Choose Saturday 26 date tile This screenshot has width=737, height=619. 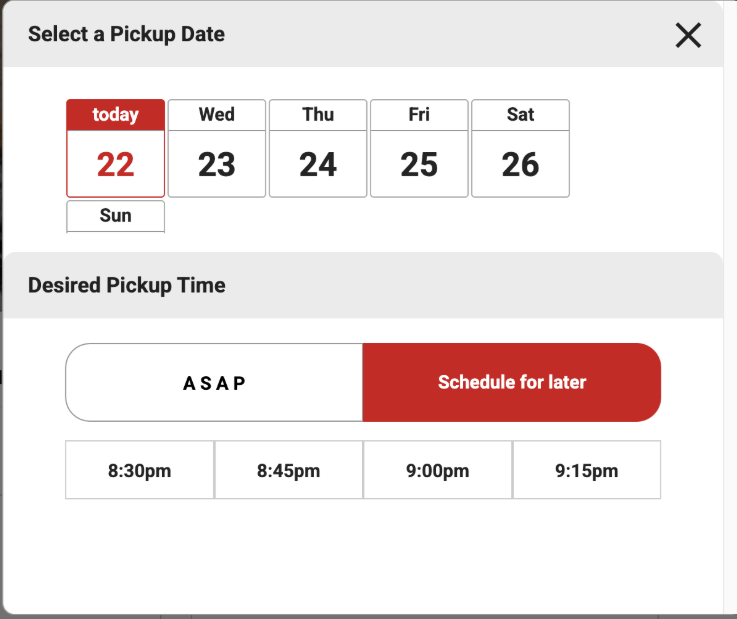[x=520, y=148]
